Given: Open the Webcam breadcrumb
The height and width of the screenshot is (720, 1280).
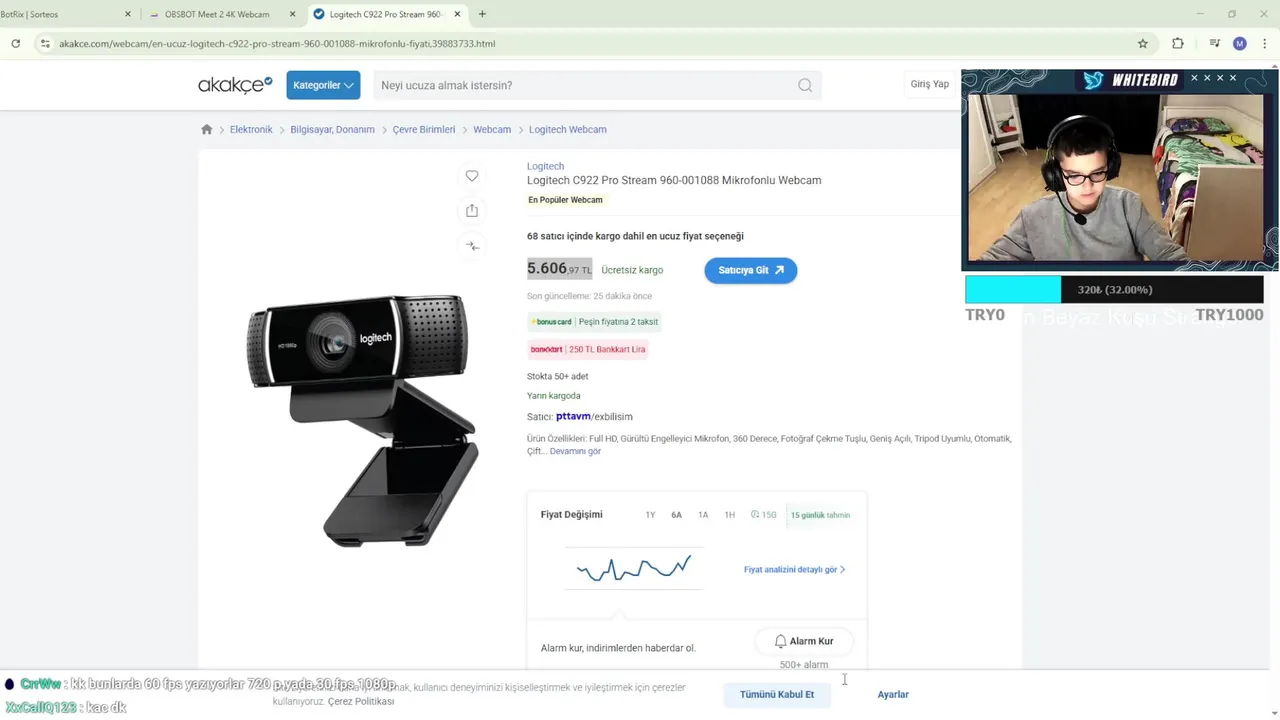Looking at the screenshot, I should [x=492, y=129].
